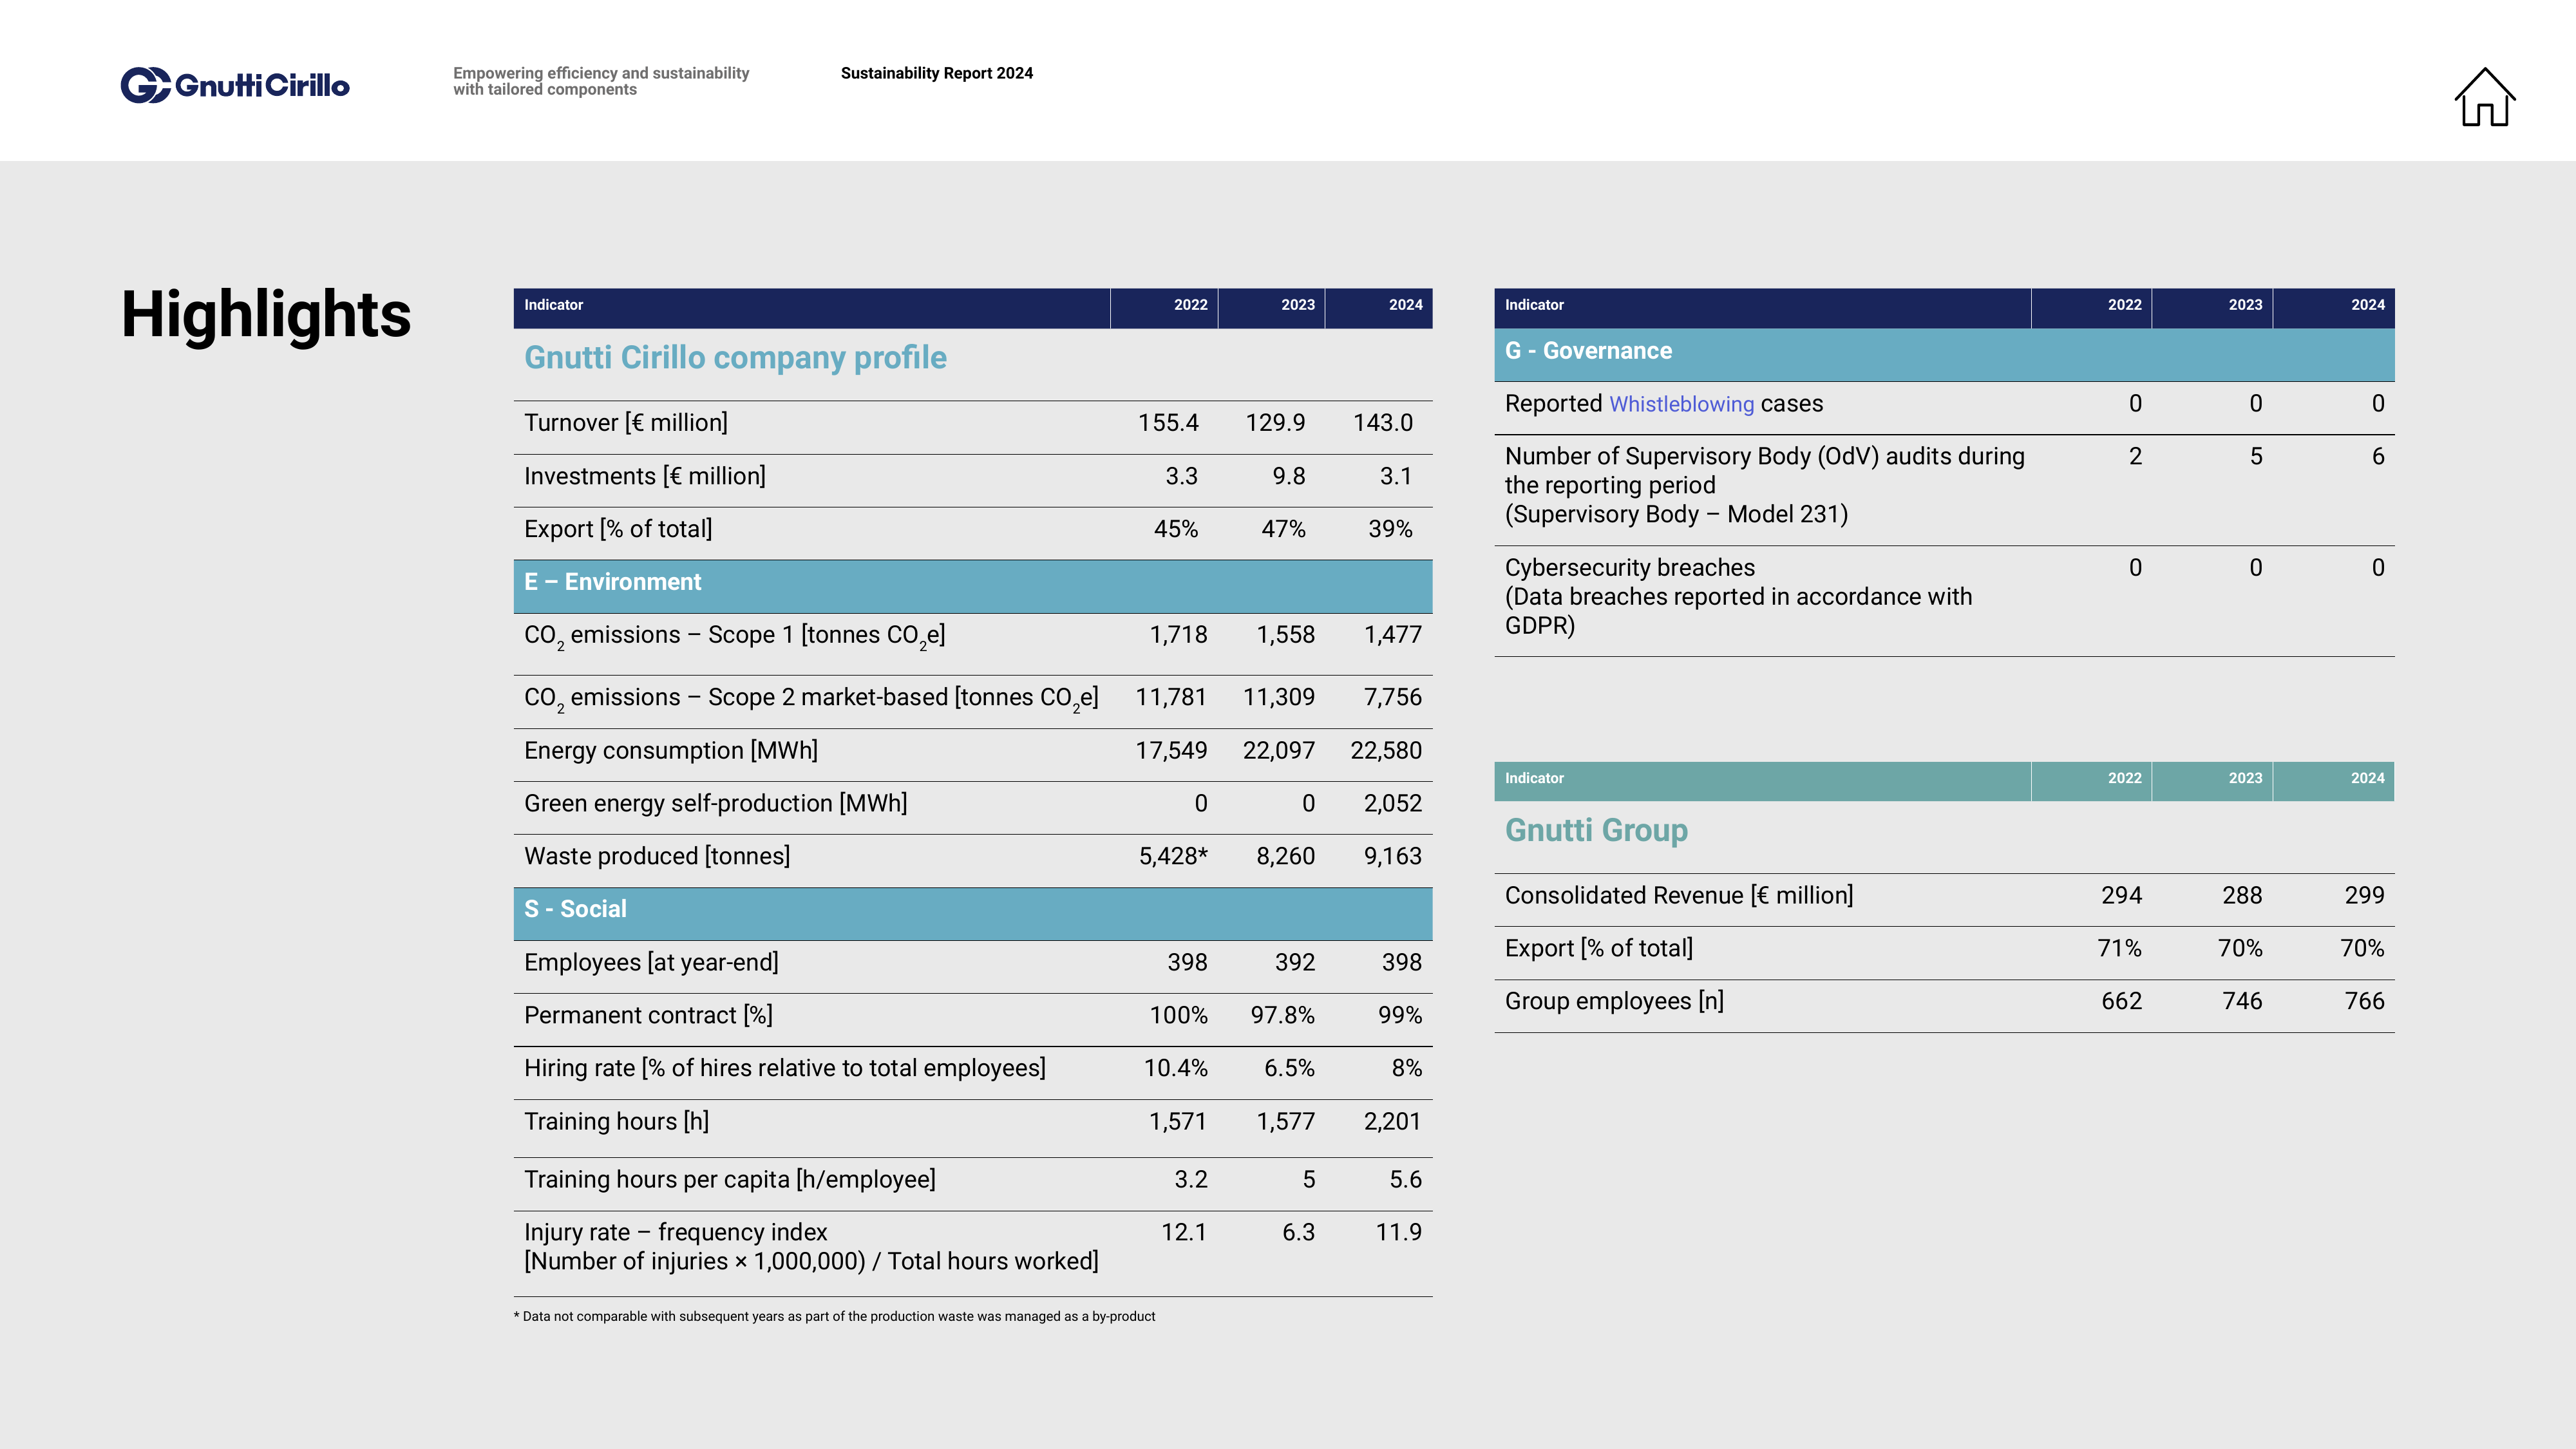This screenshot has height=1449, width=2576.
Task: Click Supervisory Body (OdV) audits label
Action: [1764, 486]
